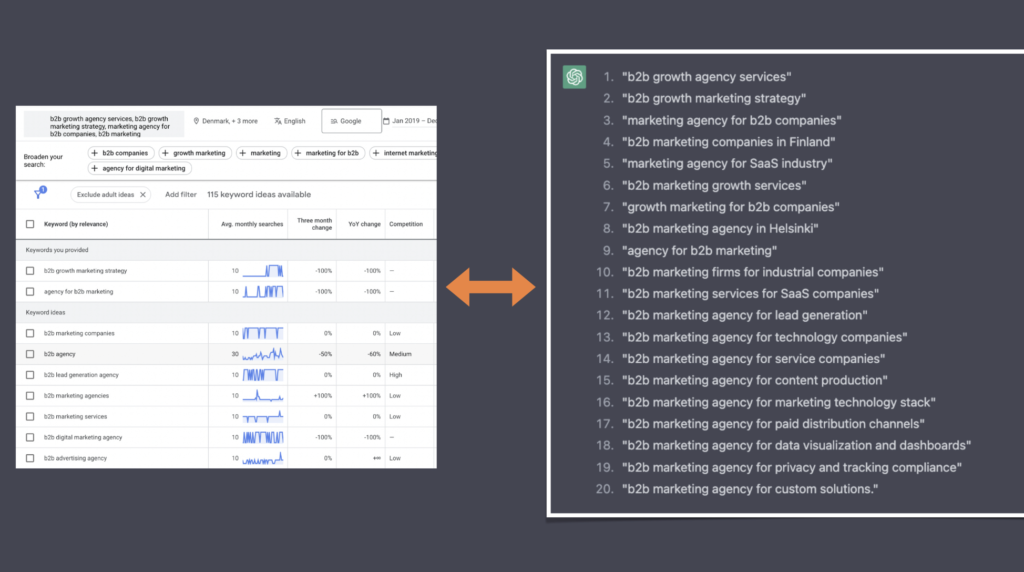This screenshot has width=1024, height=572.
Task: Add the marketing chip to broaden search
Action: coord(260,153)
